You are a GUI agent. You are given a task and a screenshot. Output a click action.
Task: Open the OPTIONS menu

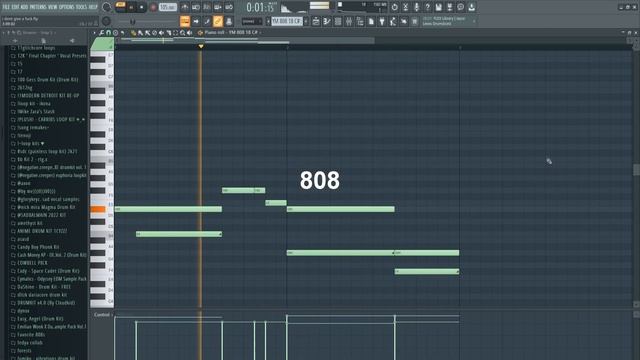[x=67, y=7]
